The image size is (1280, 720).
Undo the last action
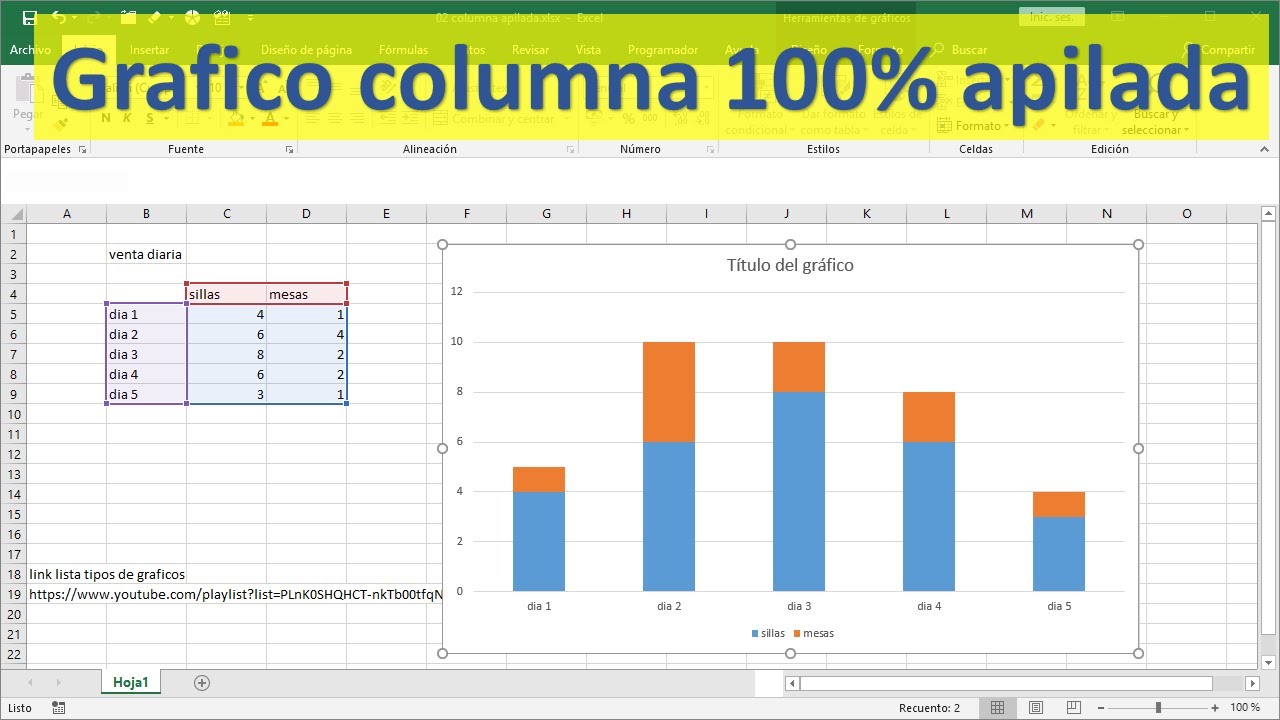58,17
